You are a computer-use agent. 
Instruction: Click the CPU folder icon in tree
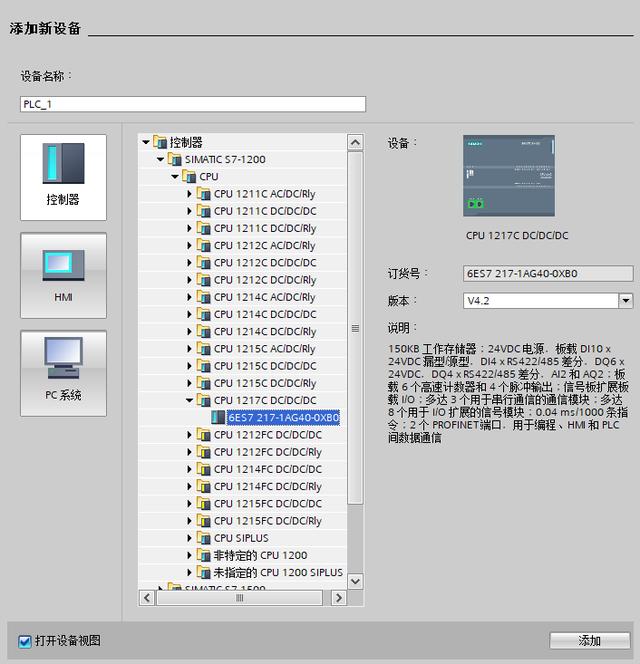tap(189, 177)
